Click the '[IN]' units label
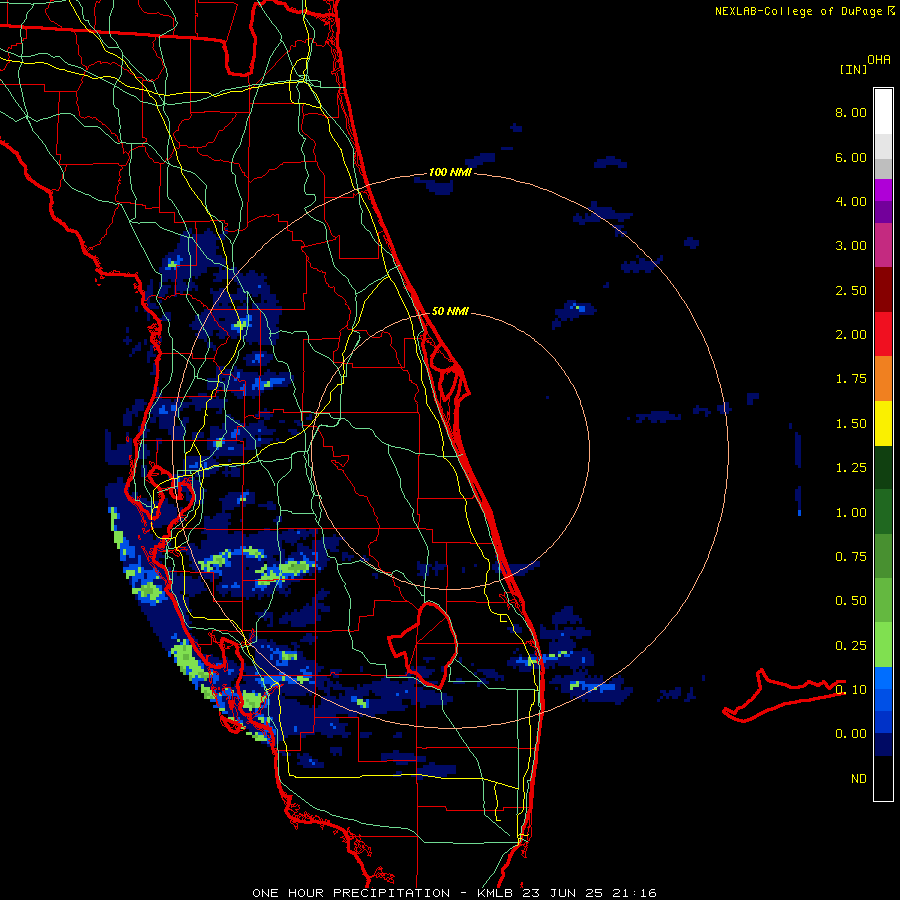900x900 pixels. (853, 69)
